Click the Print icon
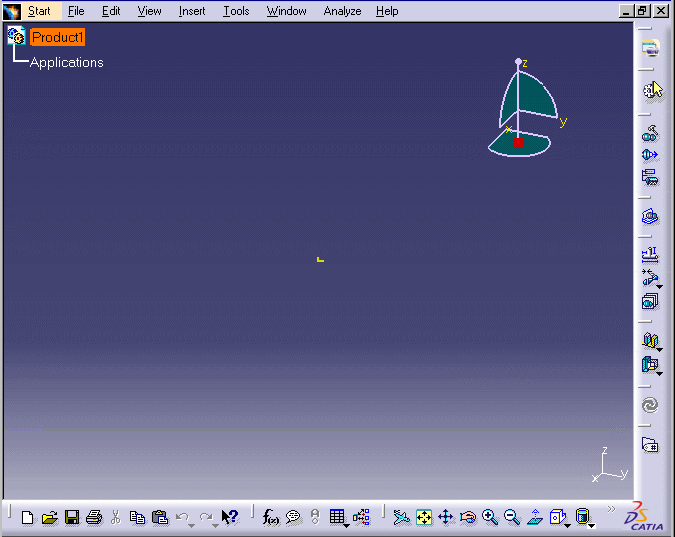This screenshot has width=675, height=537. tap(94, 517)
